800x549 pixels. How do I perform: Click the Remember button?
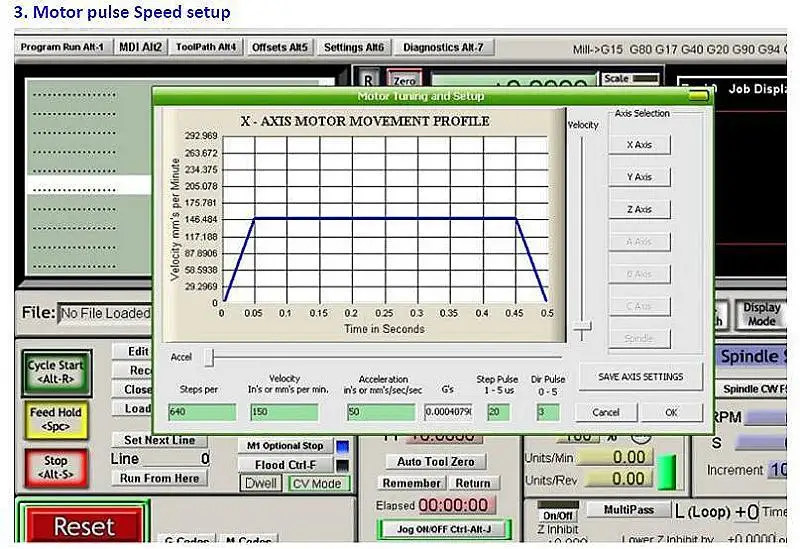tap(411, 483)
